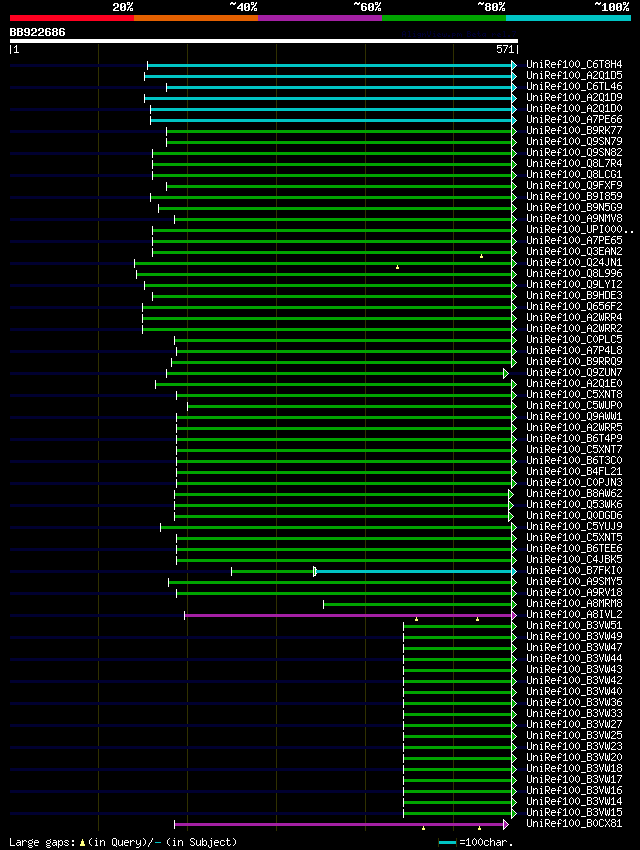Select the UniRef100_Q9SN79 label
Viewport: 640px width, 850px height.
click(x=574, y=141)
